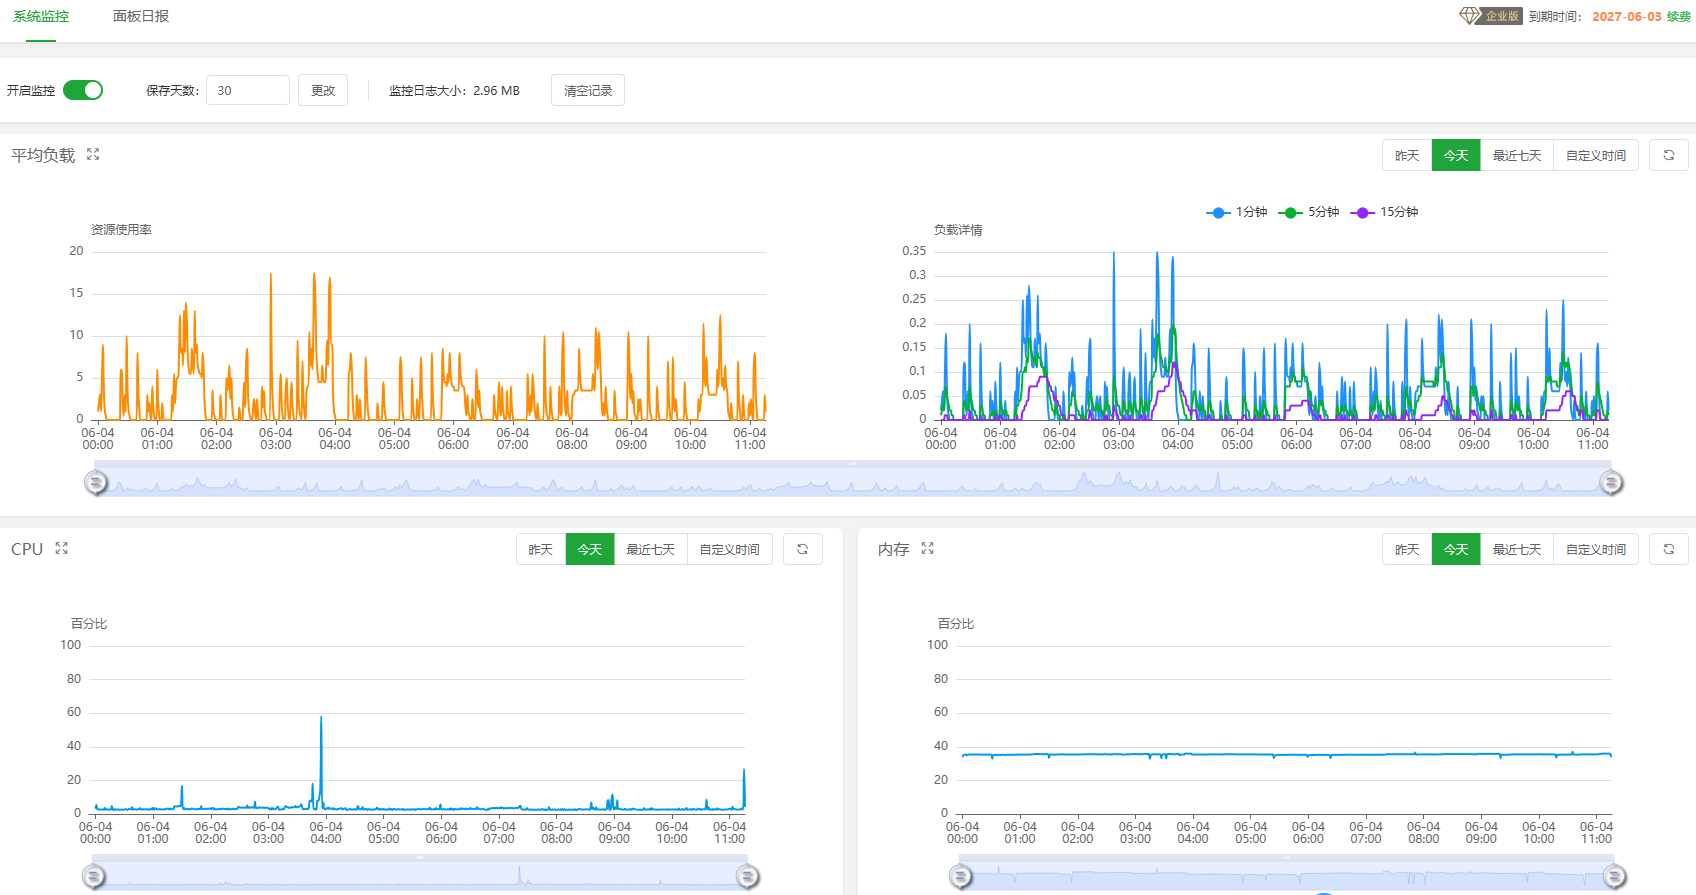
Task: Select 昨天 for 内存 chart
Action: point(1407,549)
